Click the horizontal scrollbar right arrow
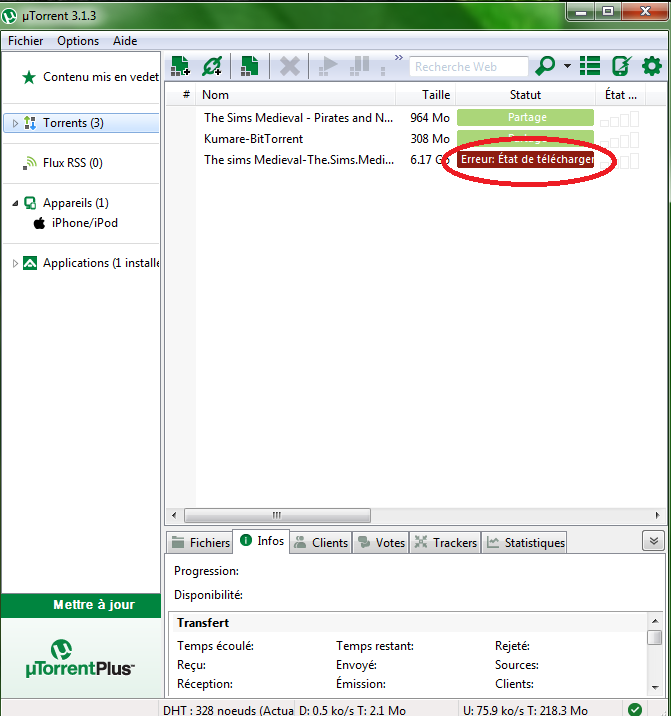Screen dimensions: 671x716 pos(657,516)
